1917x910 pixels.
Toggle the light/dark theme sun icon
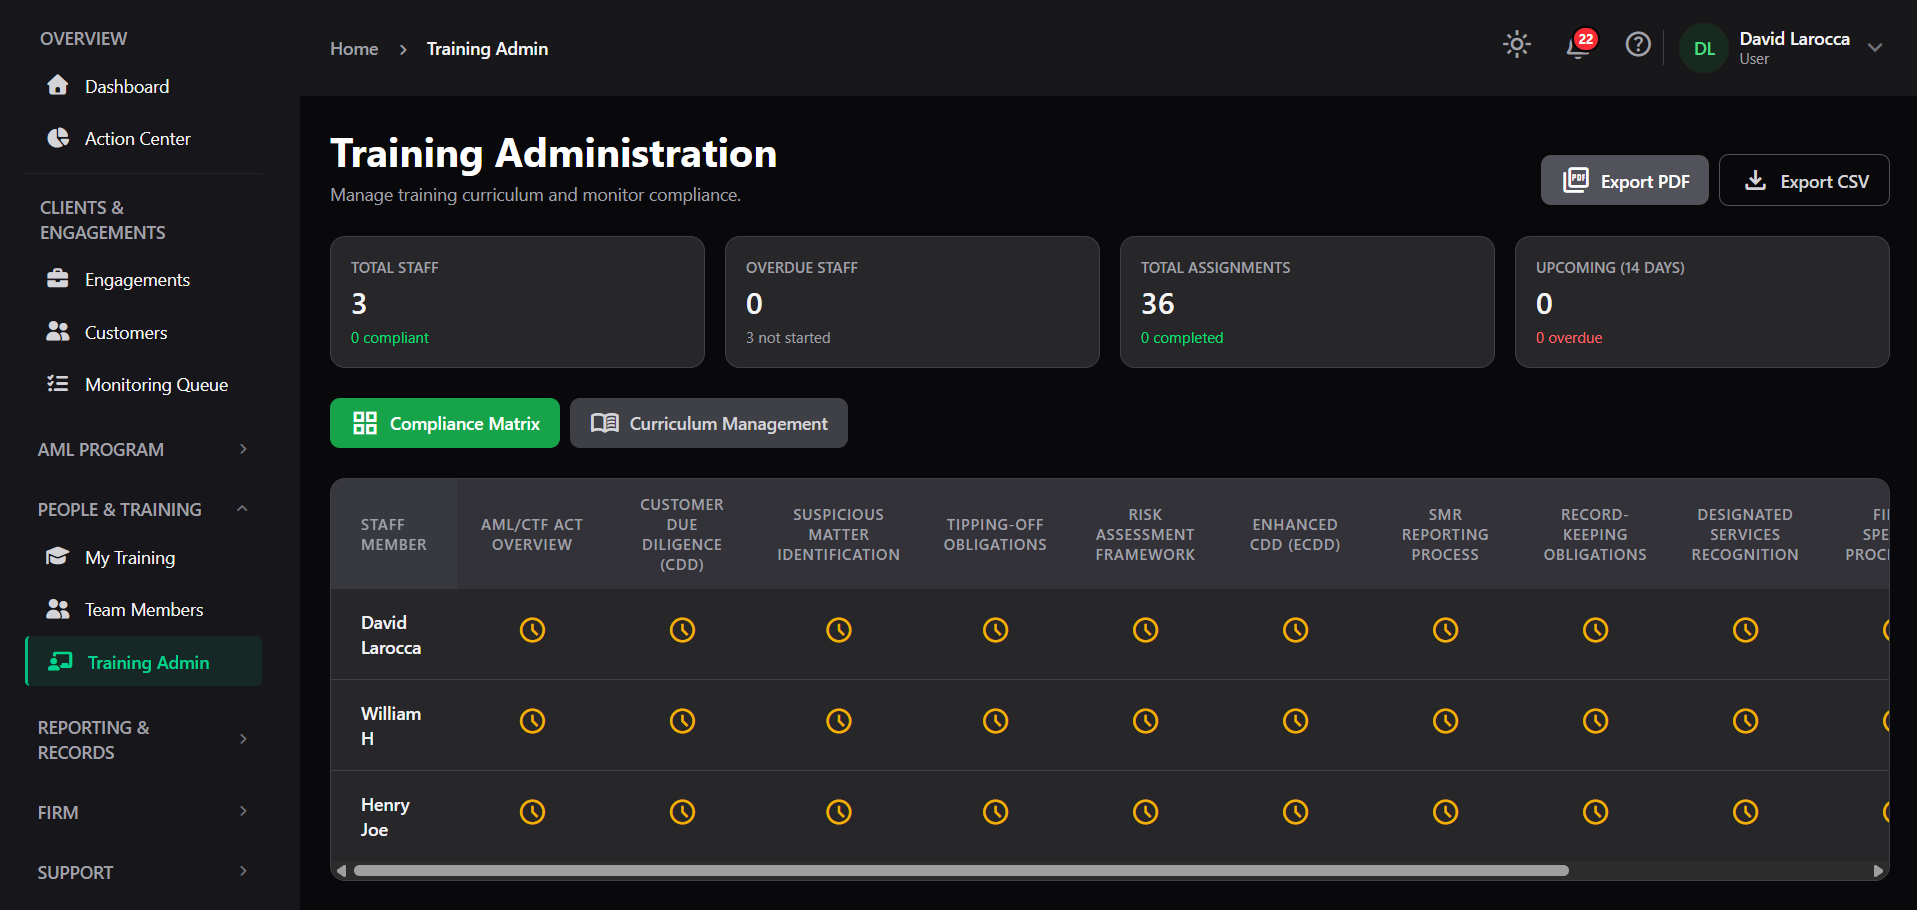click(x=1517, y=44)
